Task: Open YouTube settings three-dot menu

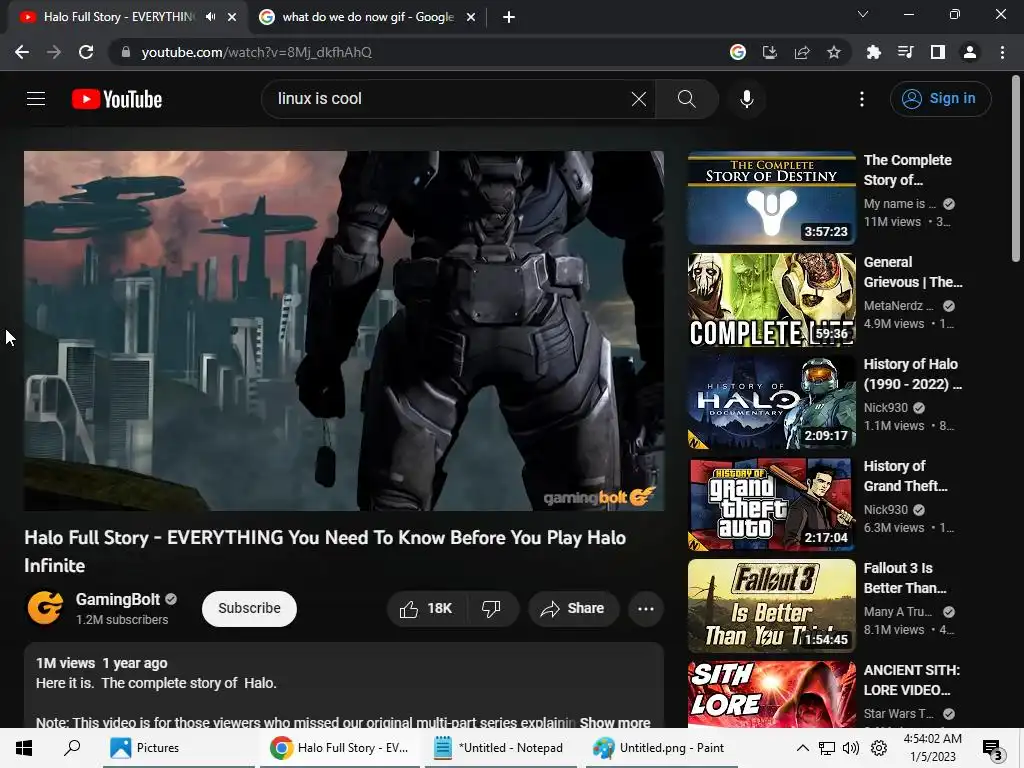Action: [861, 99]
